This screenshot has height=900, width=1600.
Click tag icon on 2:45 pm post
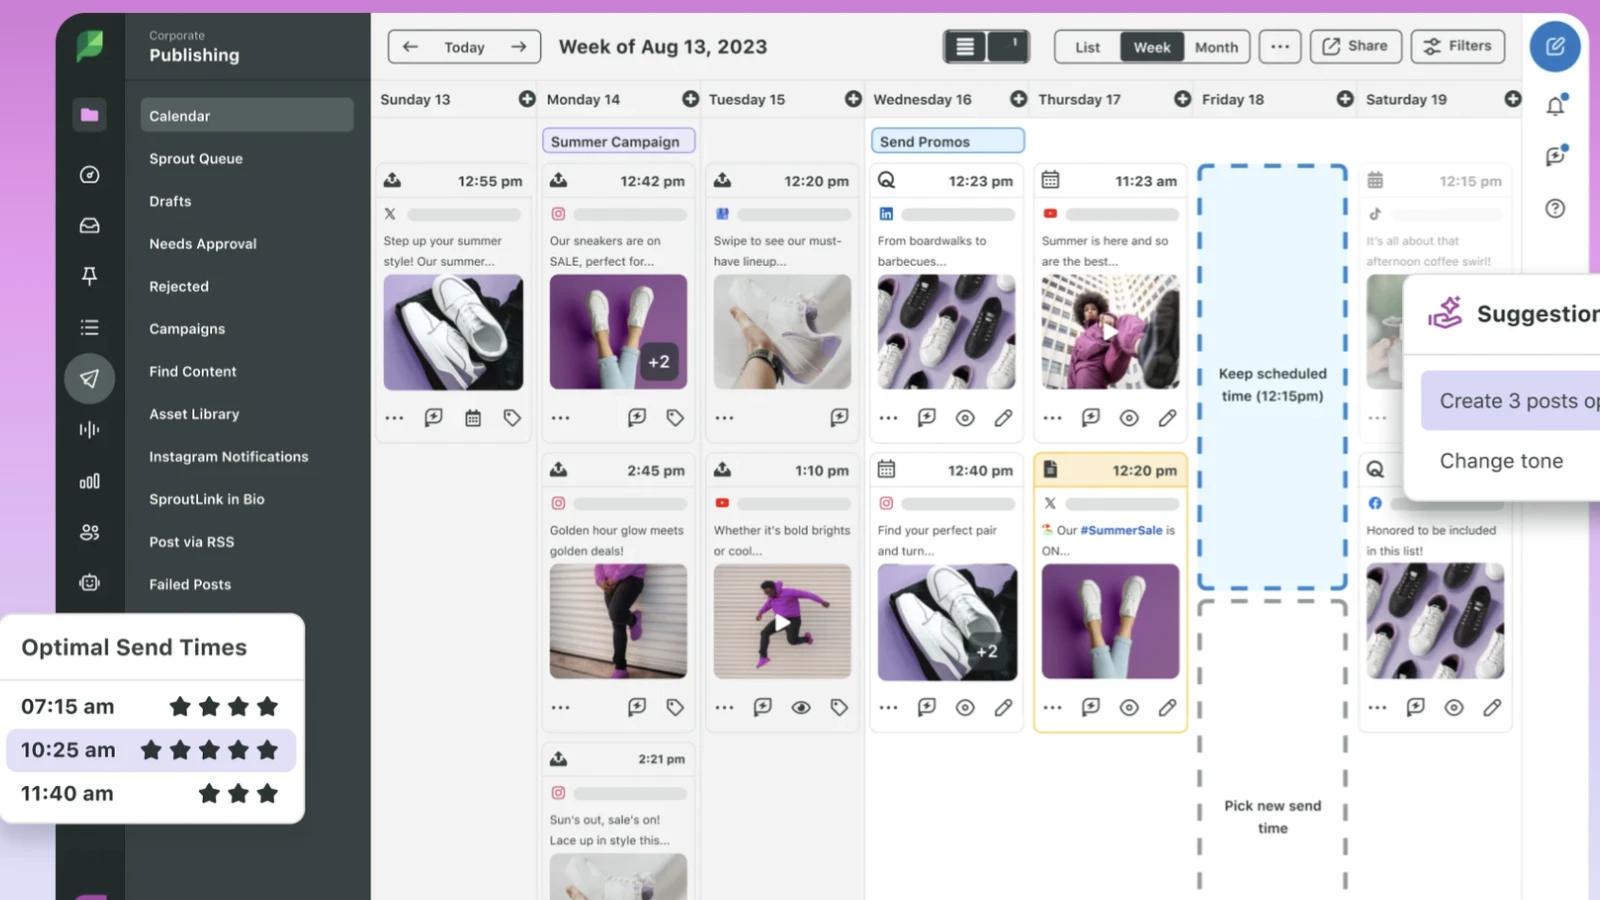pyautogui.click(x=675, y=707)
